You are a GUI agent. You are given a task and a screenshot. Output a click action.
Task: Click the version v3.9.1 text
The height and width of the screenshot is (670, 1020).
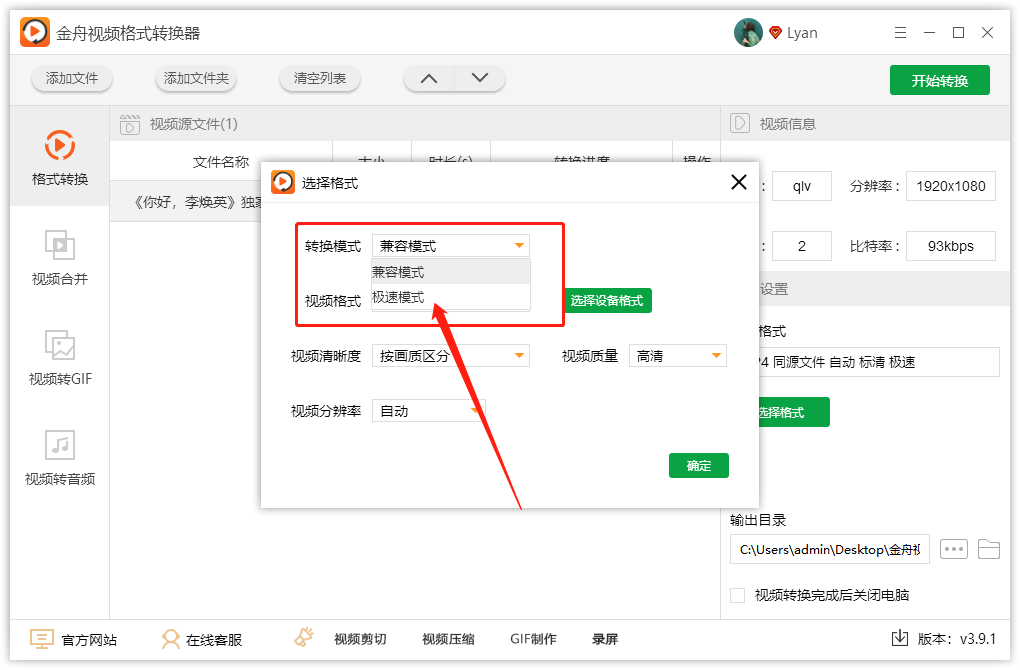pos(957,639)
